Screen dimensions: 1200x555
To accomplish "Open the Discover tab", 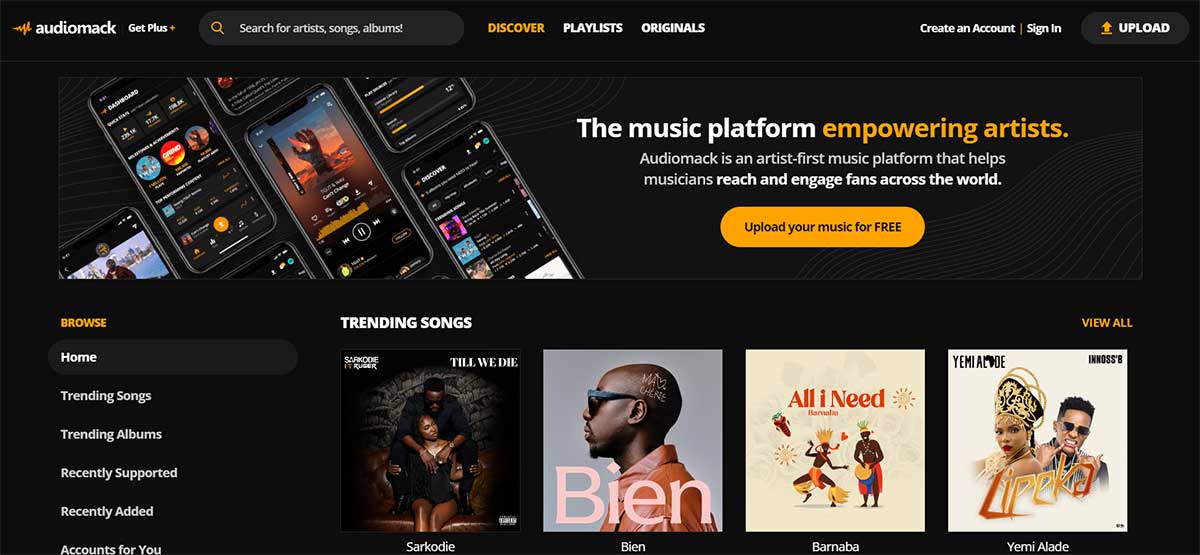I will click(x=516, y=28).
